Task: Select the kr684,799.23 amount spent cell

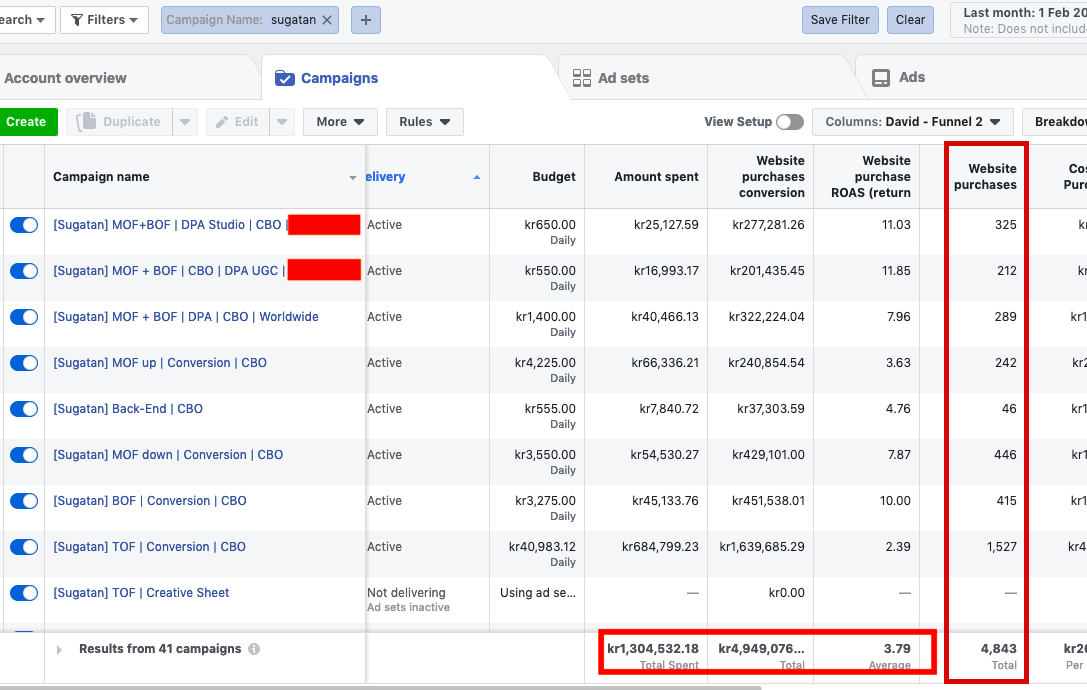Action: 660,546
